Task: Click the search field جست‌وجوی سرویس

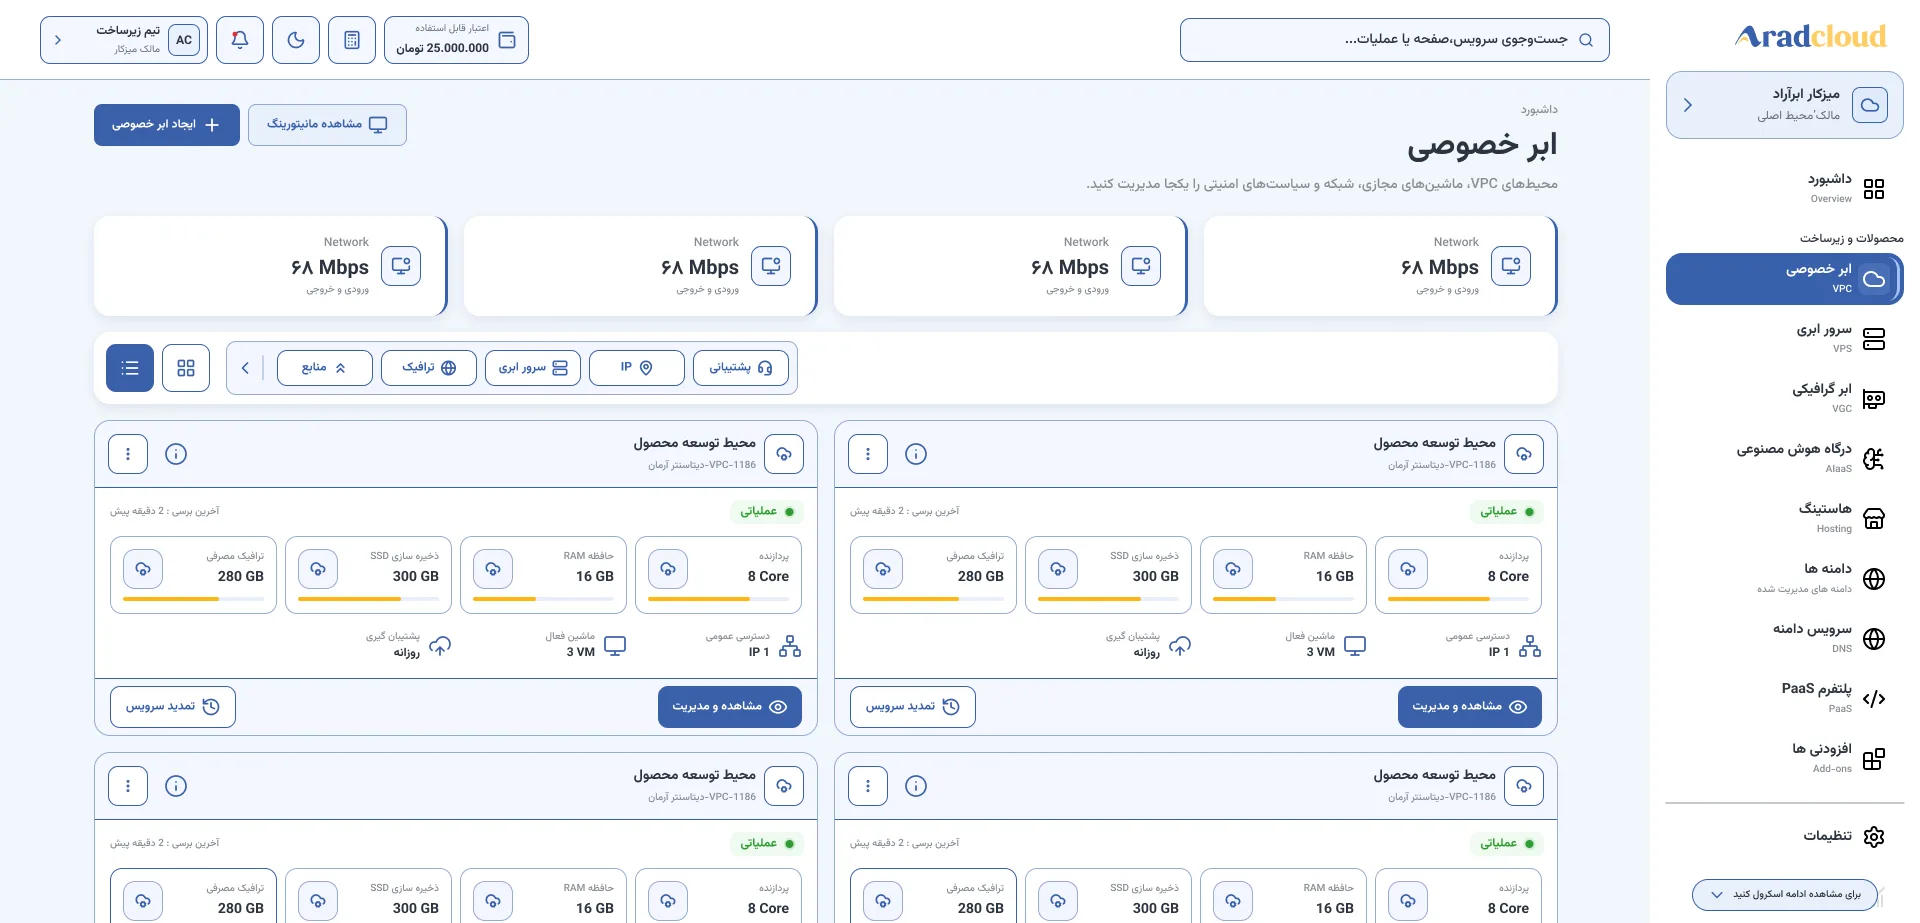Action: point(1394,40)
